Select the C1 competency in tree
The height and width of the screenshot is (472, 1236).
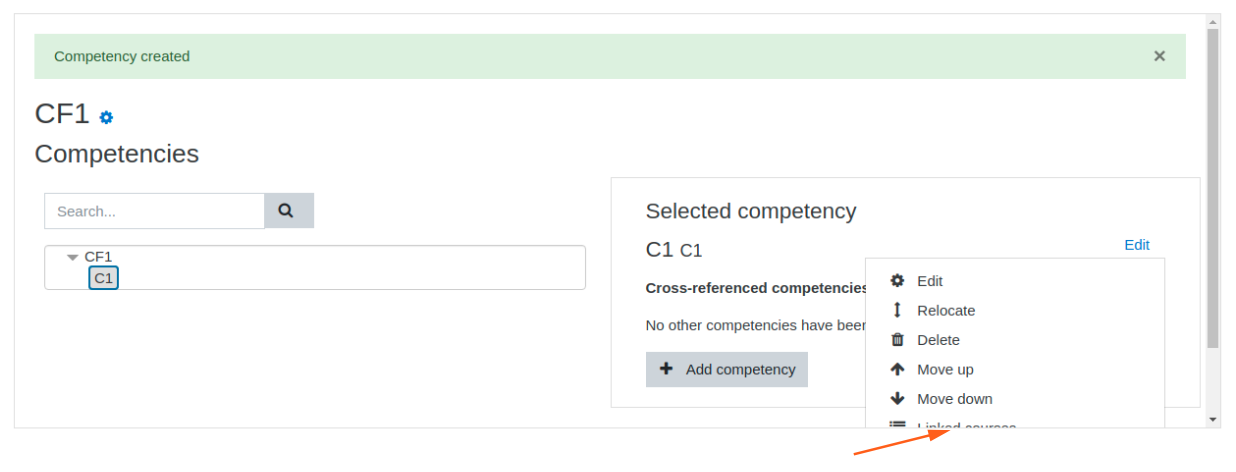tap(104, 278)
